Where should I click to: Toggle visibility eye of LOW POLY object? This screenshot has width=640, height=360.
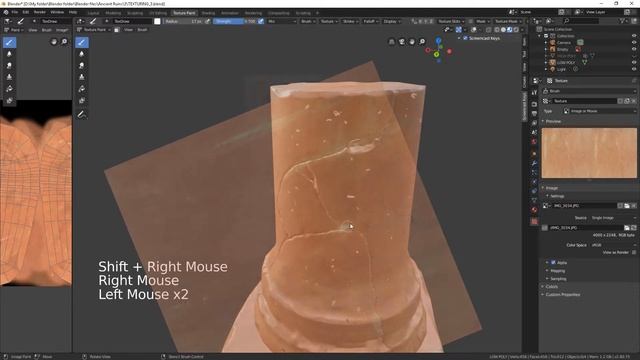[634, 62]
